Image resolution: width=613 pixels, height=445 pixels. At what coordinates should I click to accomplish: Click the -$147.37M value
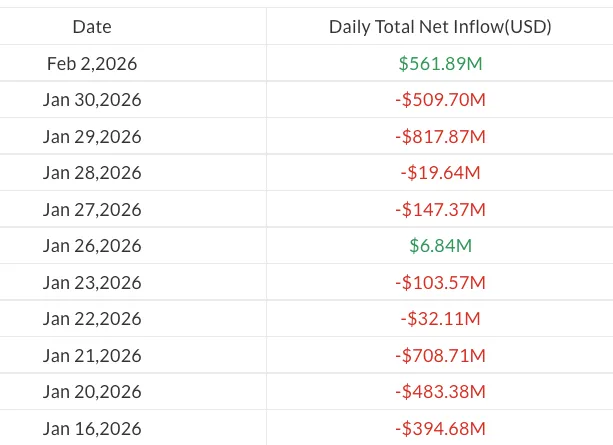[x=440, y=209]
